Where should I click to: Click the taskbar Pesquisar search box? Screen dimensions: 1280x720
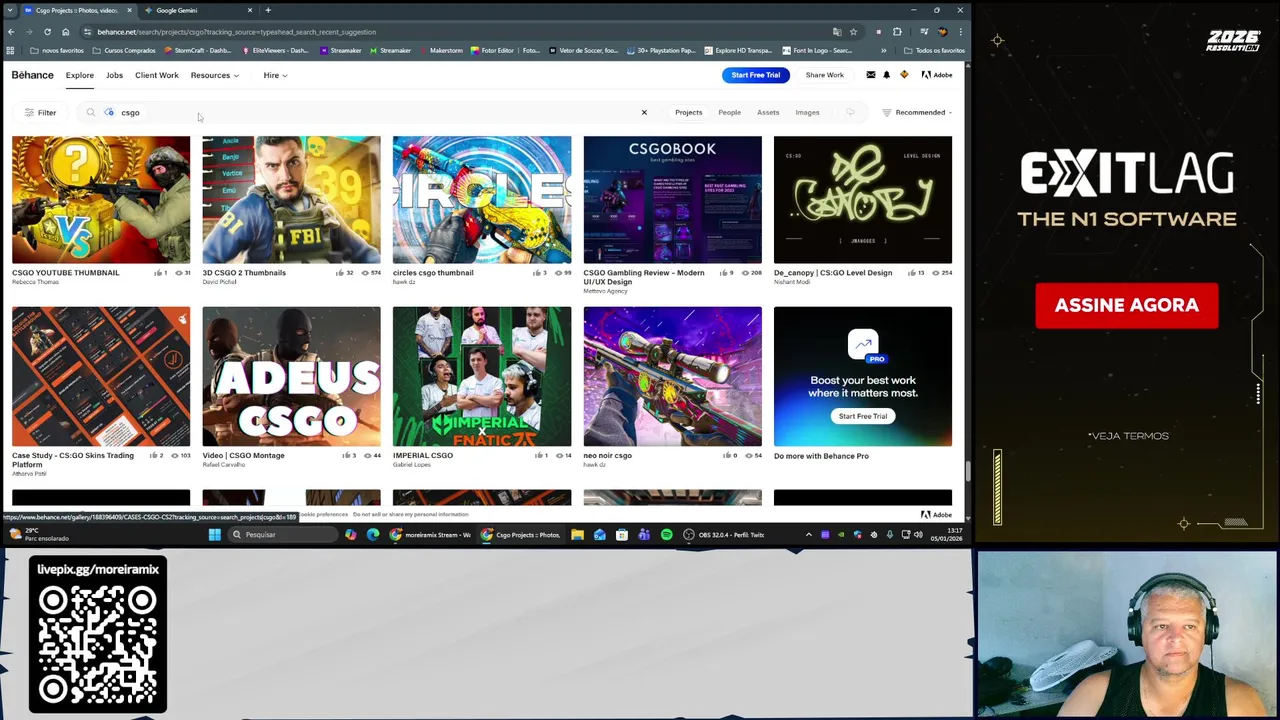click(283, 535)
